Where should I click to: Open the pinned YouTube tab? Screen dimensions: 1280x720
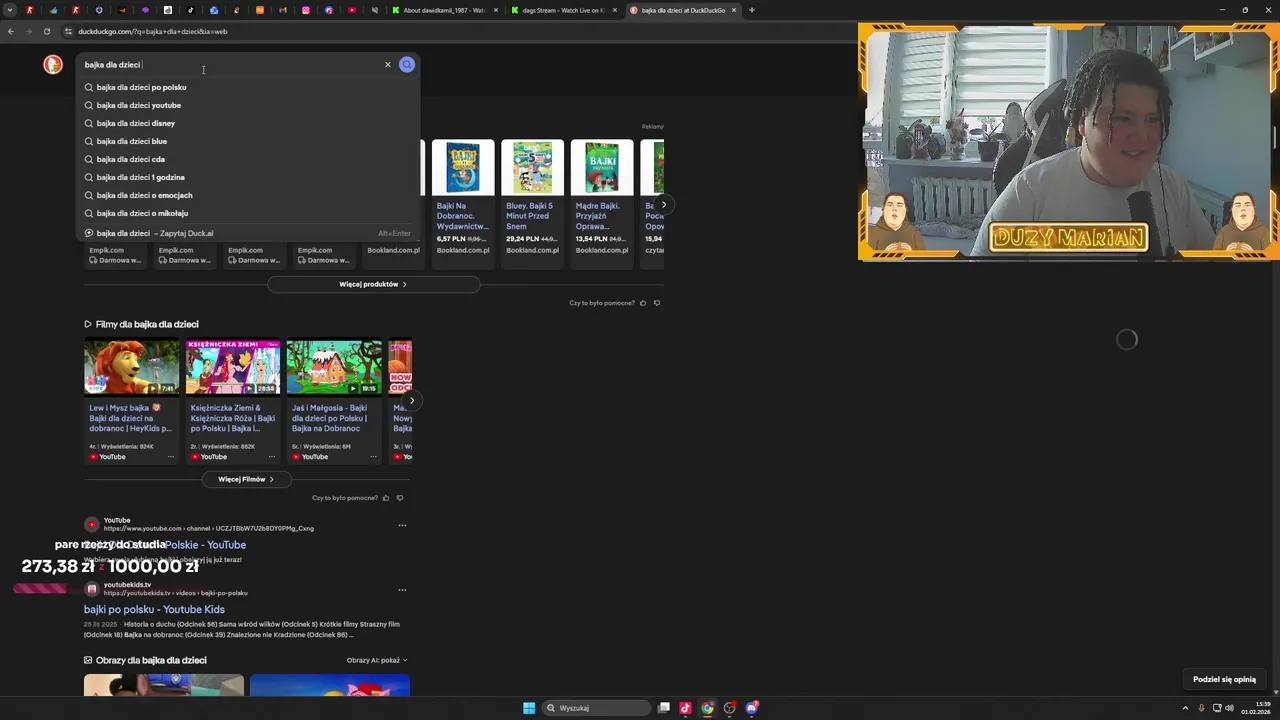352,10
